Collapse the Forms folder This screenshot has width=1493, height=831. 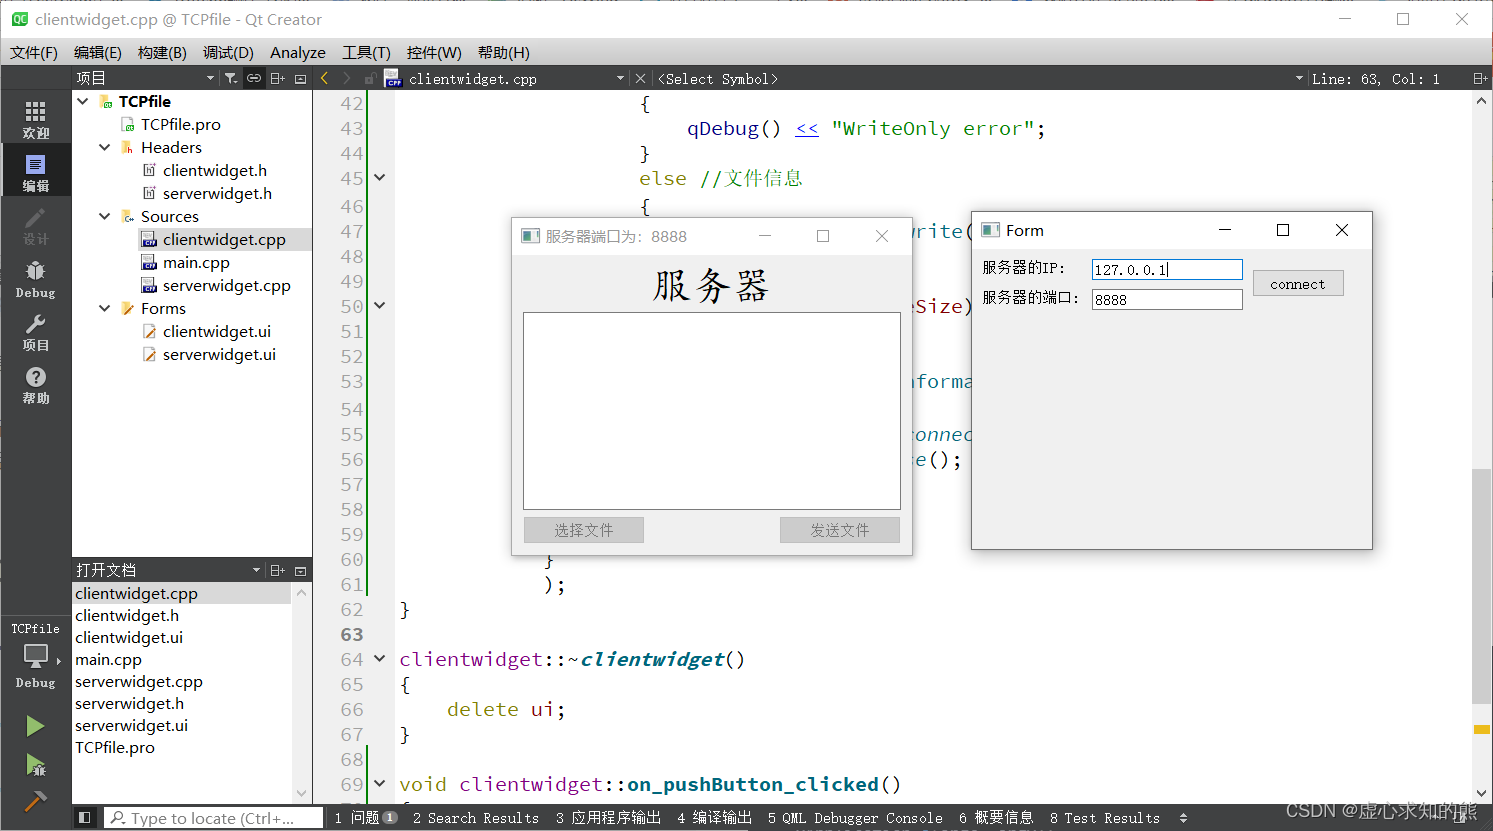(x=105, y=308)
